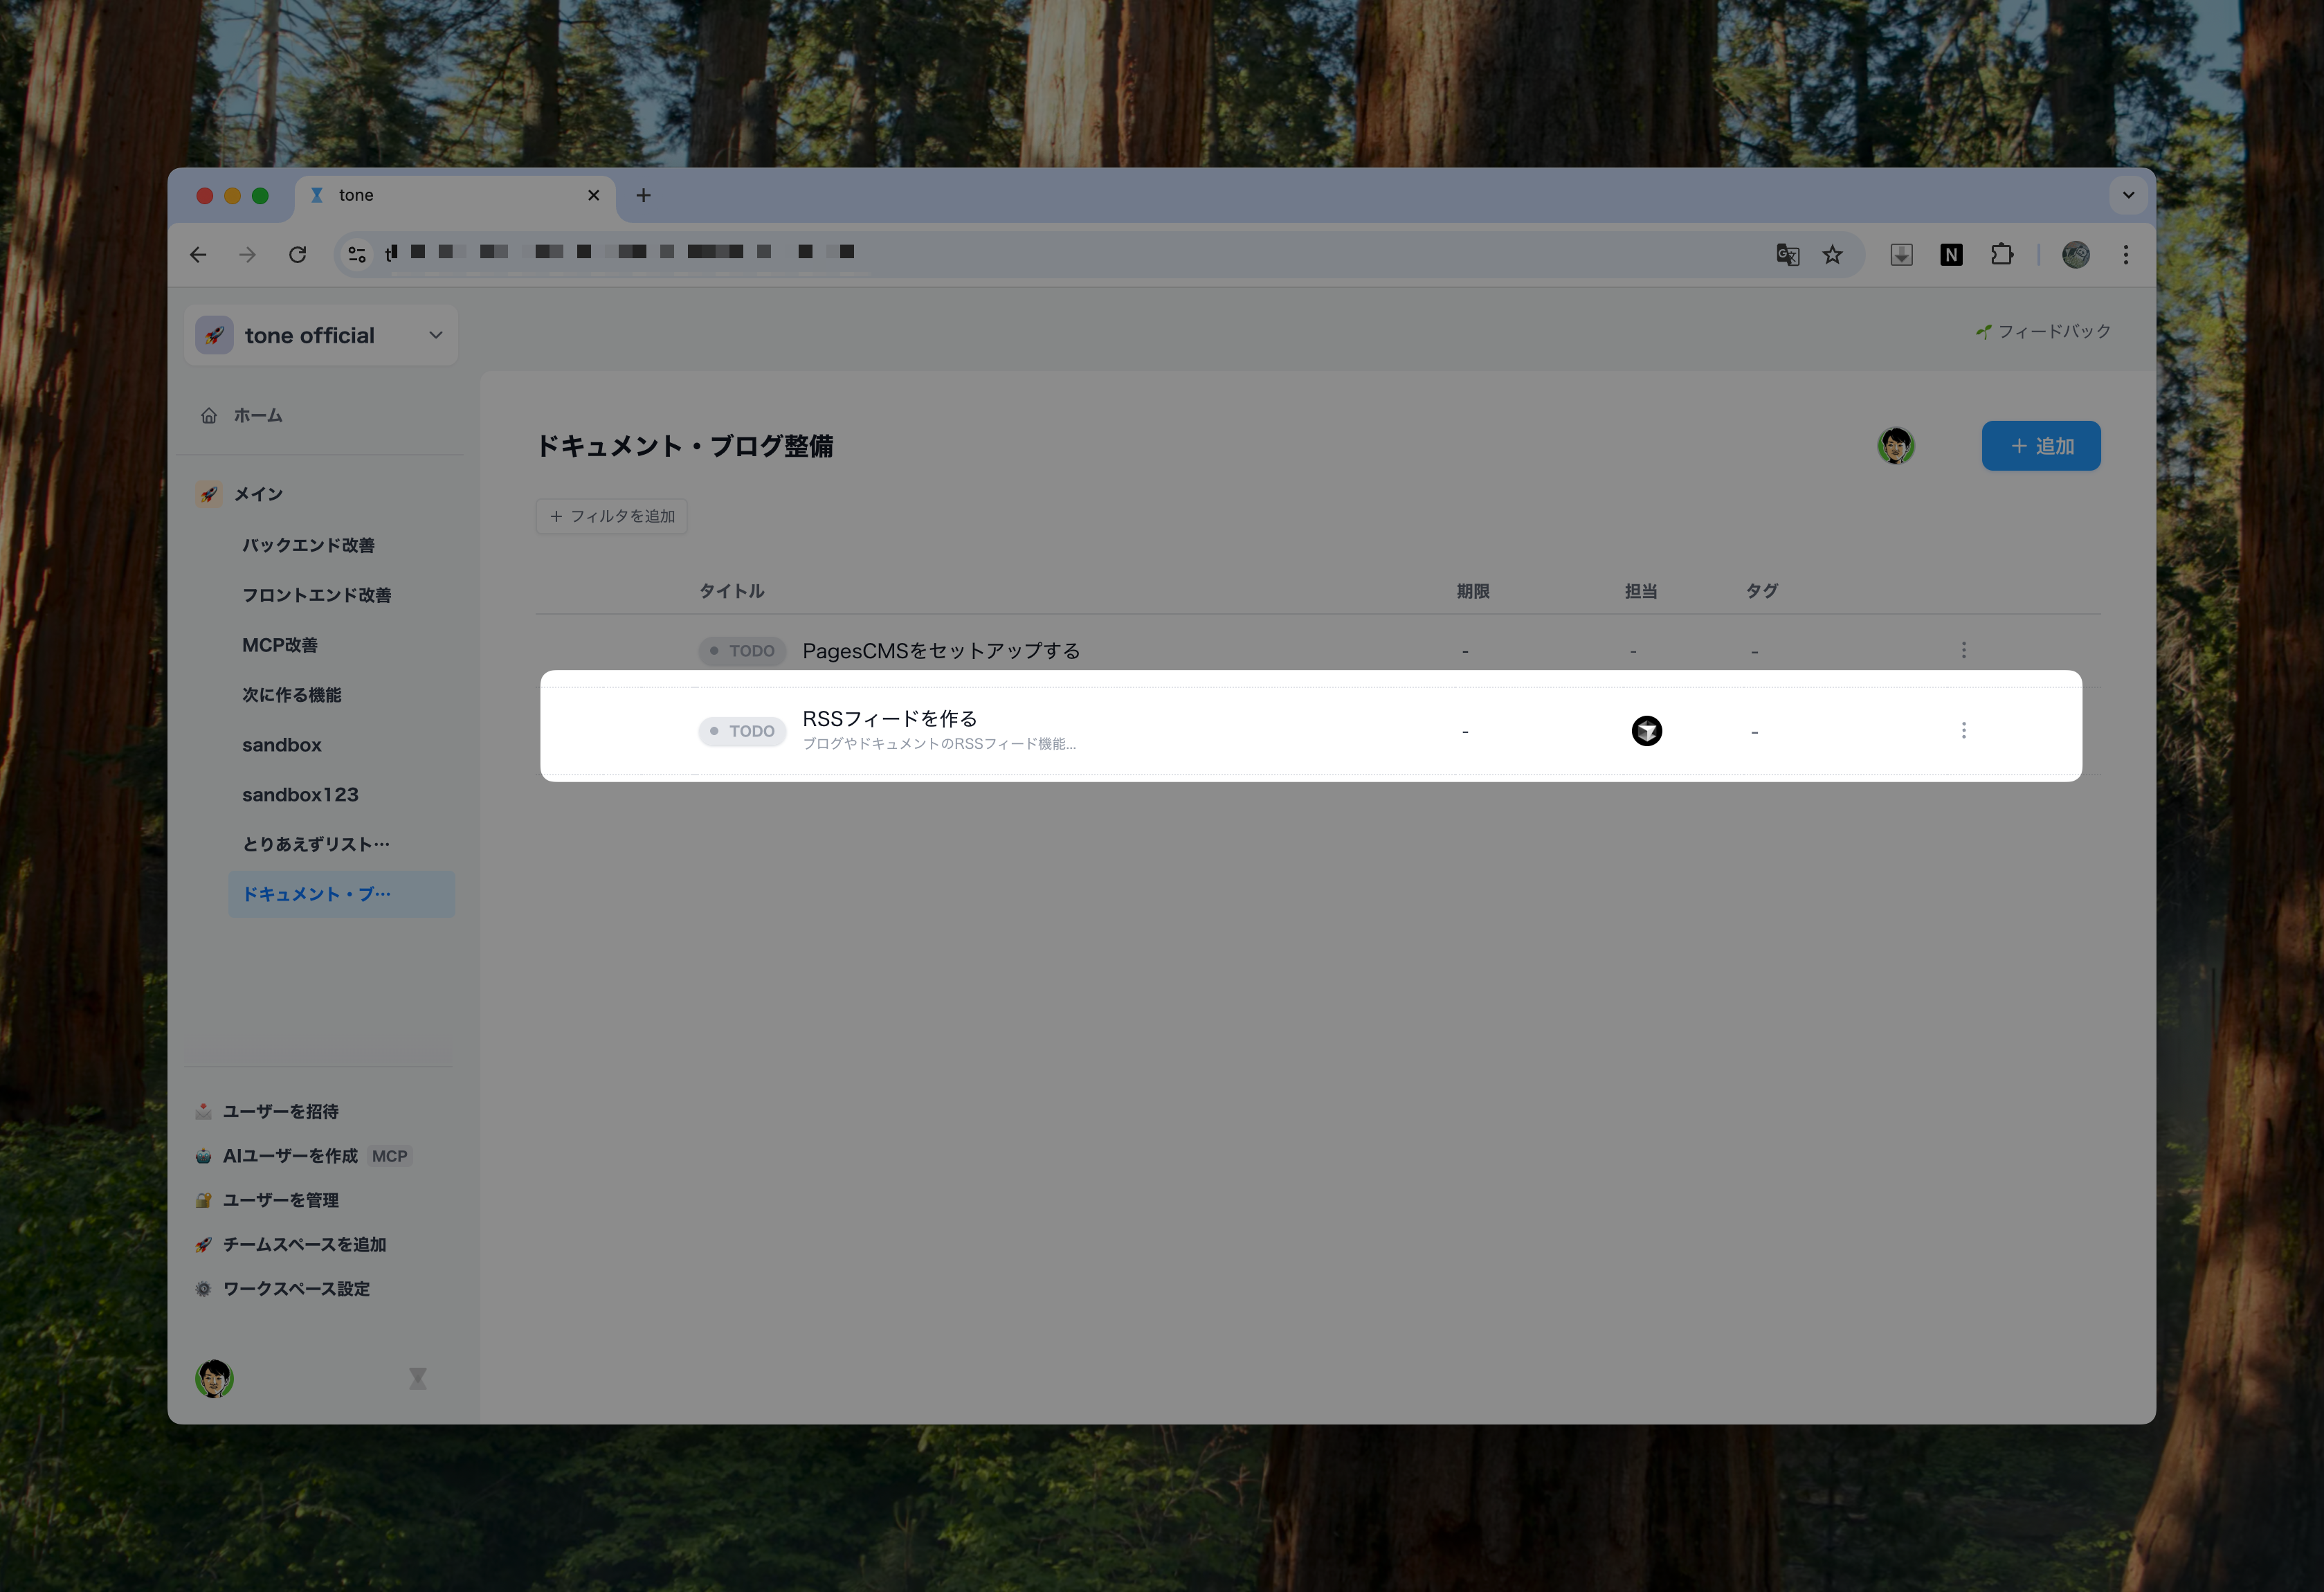2324x1592 pixels.
Task: Open the Chrome profile avatar
Action: [2076, 255]
